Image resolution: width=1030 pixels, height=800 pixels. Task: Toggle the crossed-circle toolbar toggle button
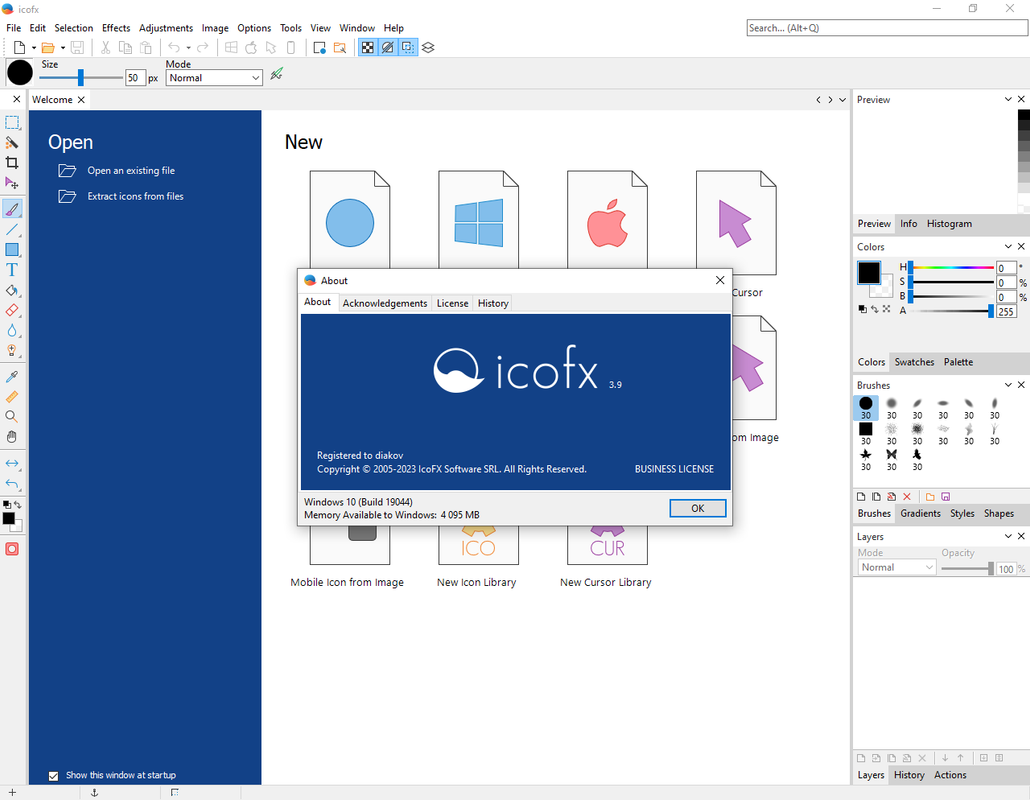pos(388,47)
